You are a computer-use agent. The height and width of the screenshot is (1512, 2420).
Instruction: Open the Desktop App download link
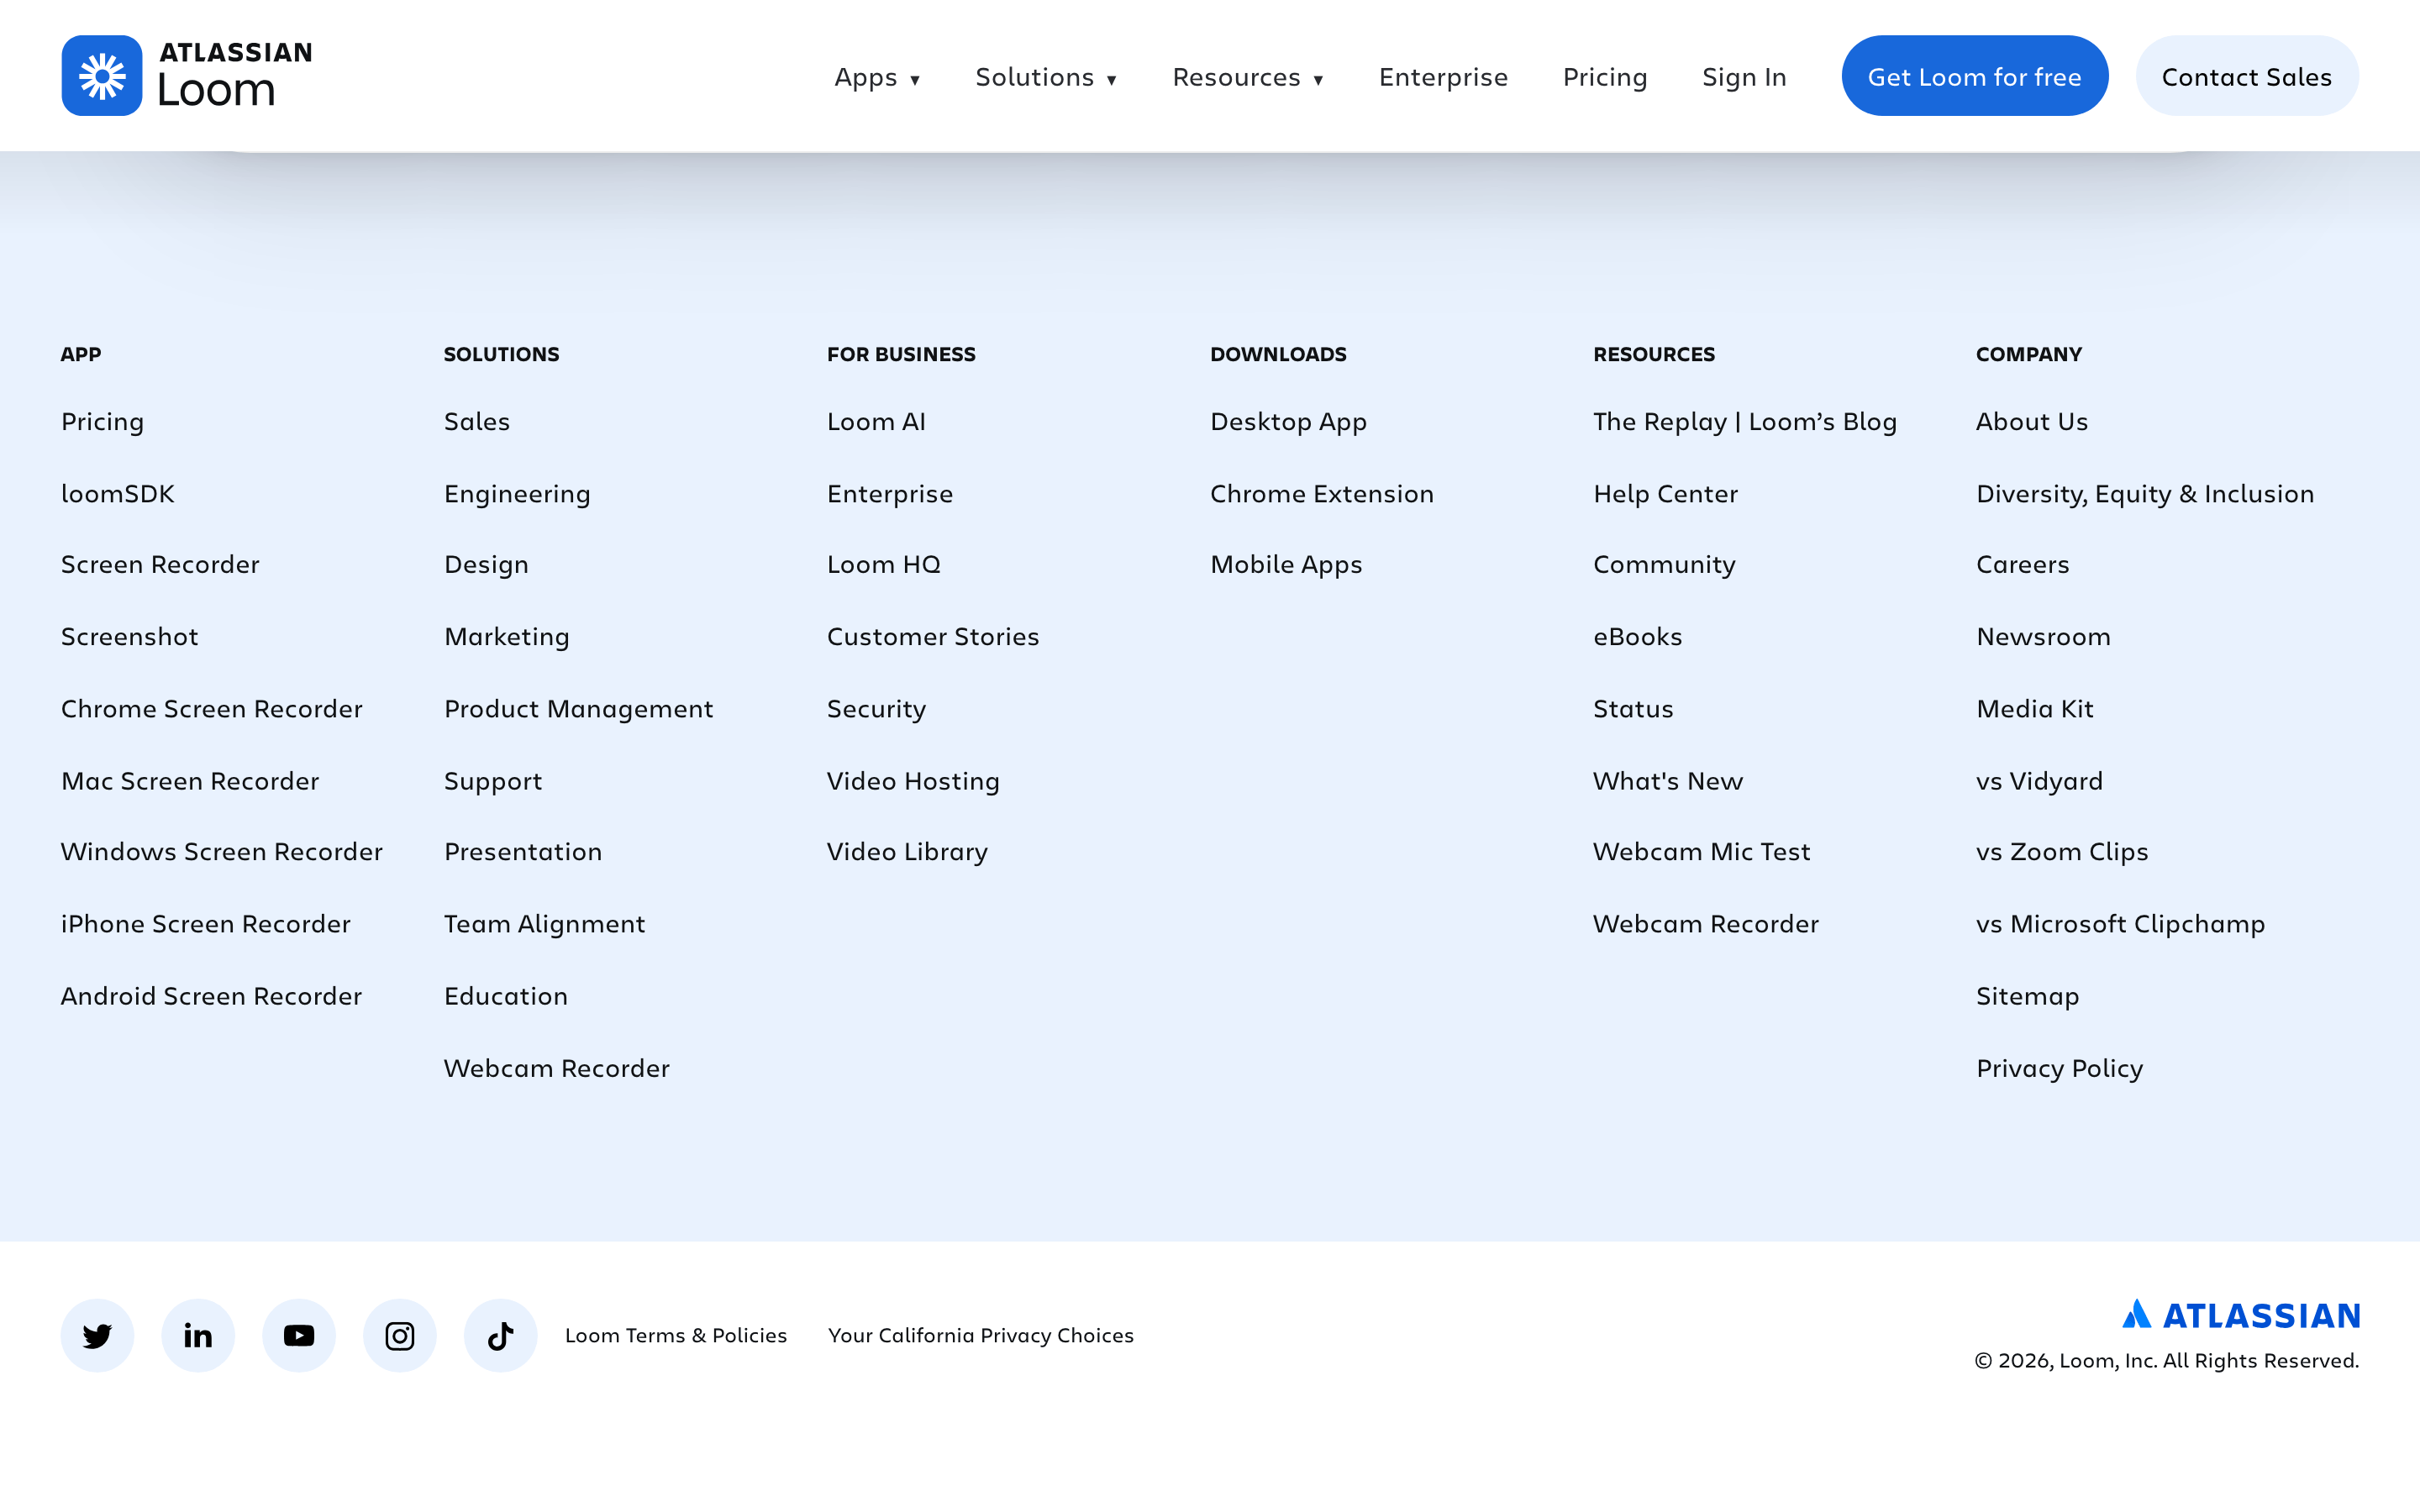pos(1288,422)
